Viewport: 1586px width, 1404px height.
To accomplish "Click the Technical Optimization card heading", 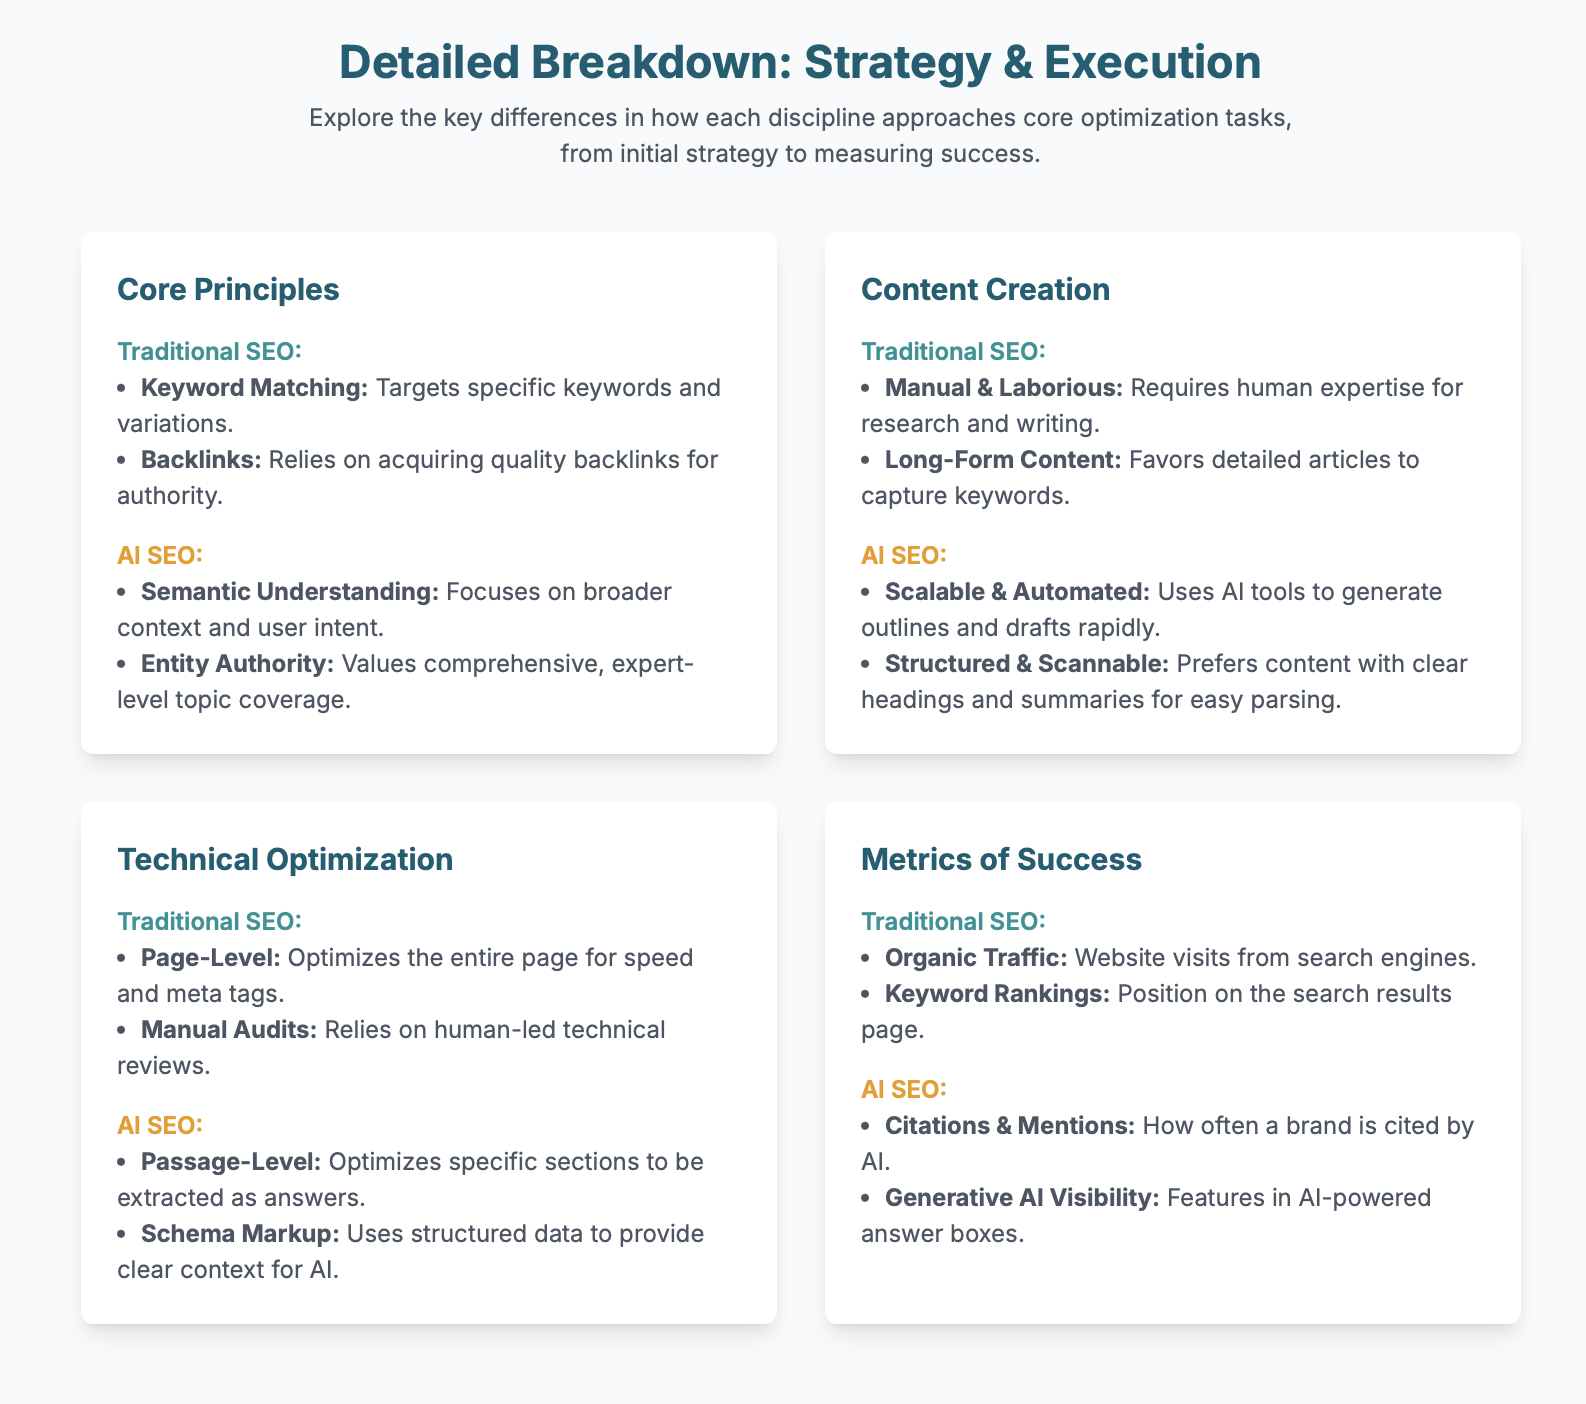I will tap(285, 859).
